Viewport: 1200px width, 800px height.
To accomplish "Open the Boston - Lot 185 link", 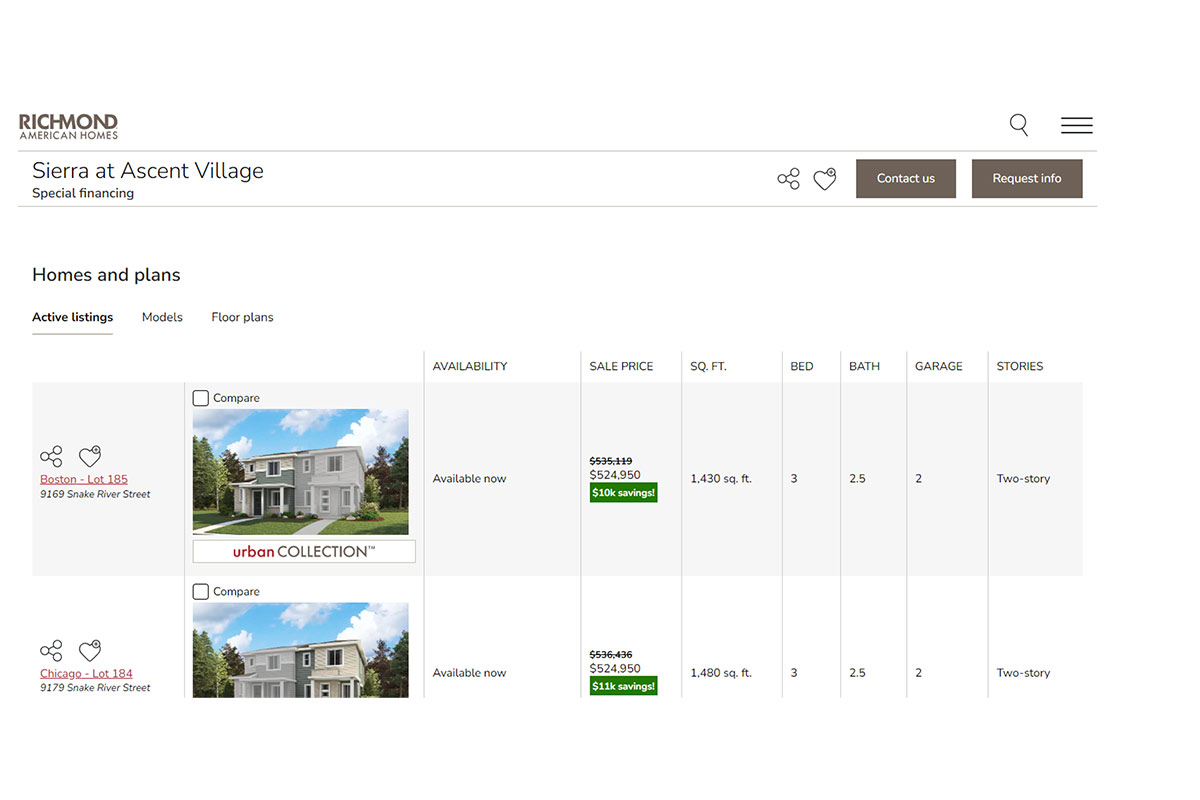I will [84, 479].
